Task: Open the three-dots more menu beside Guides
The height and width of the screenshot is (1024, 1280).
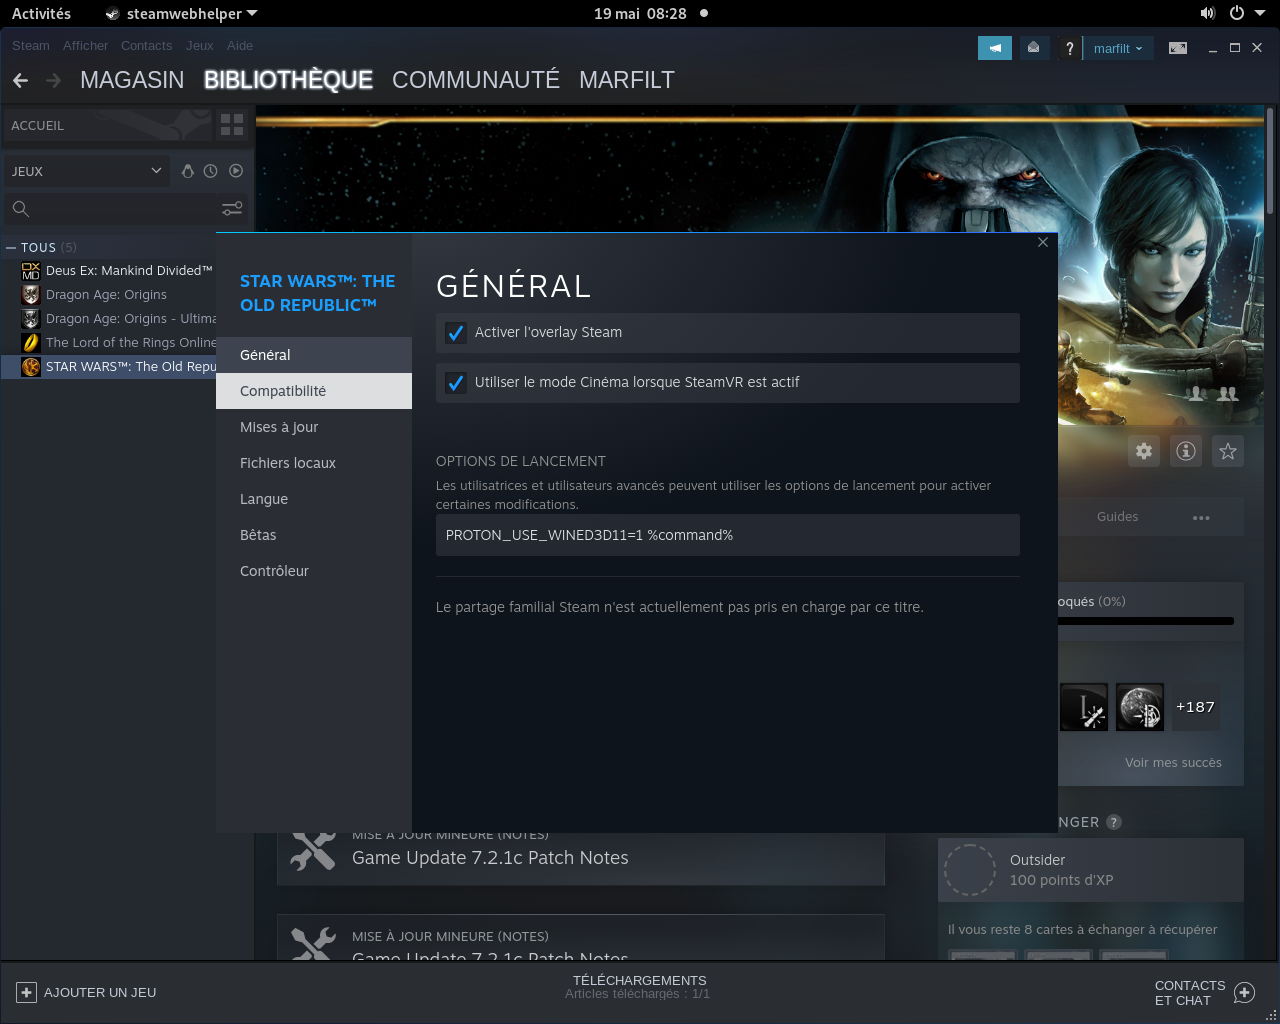Action: (x=1201, y=517)
